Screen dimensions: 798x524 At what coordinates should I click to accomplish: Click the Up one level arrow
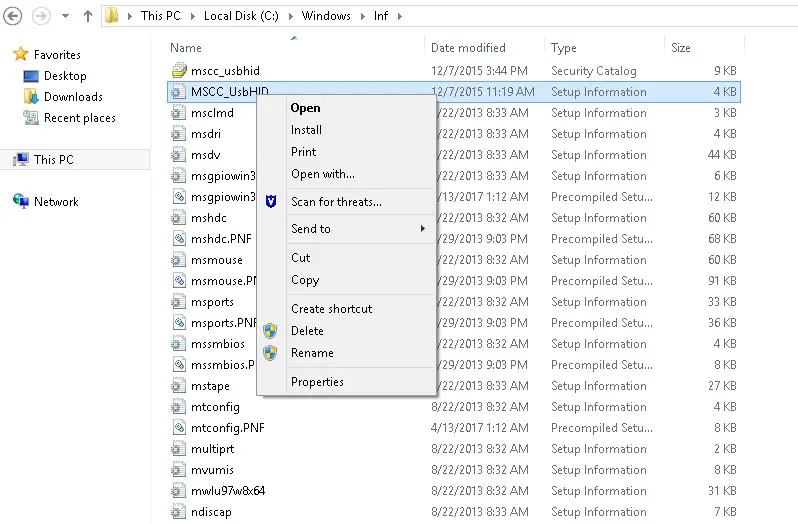tap(88, 16)
